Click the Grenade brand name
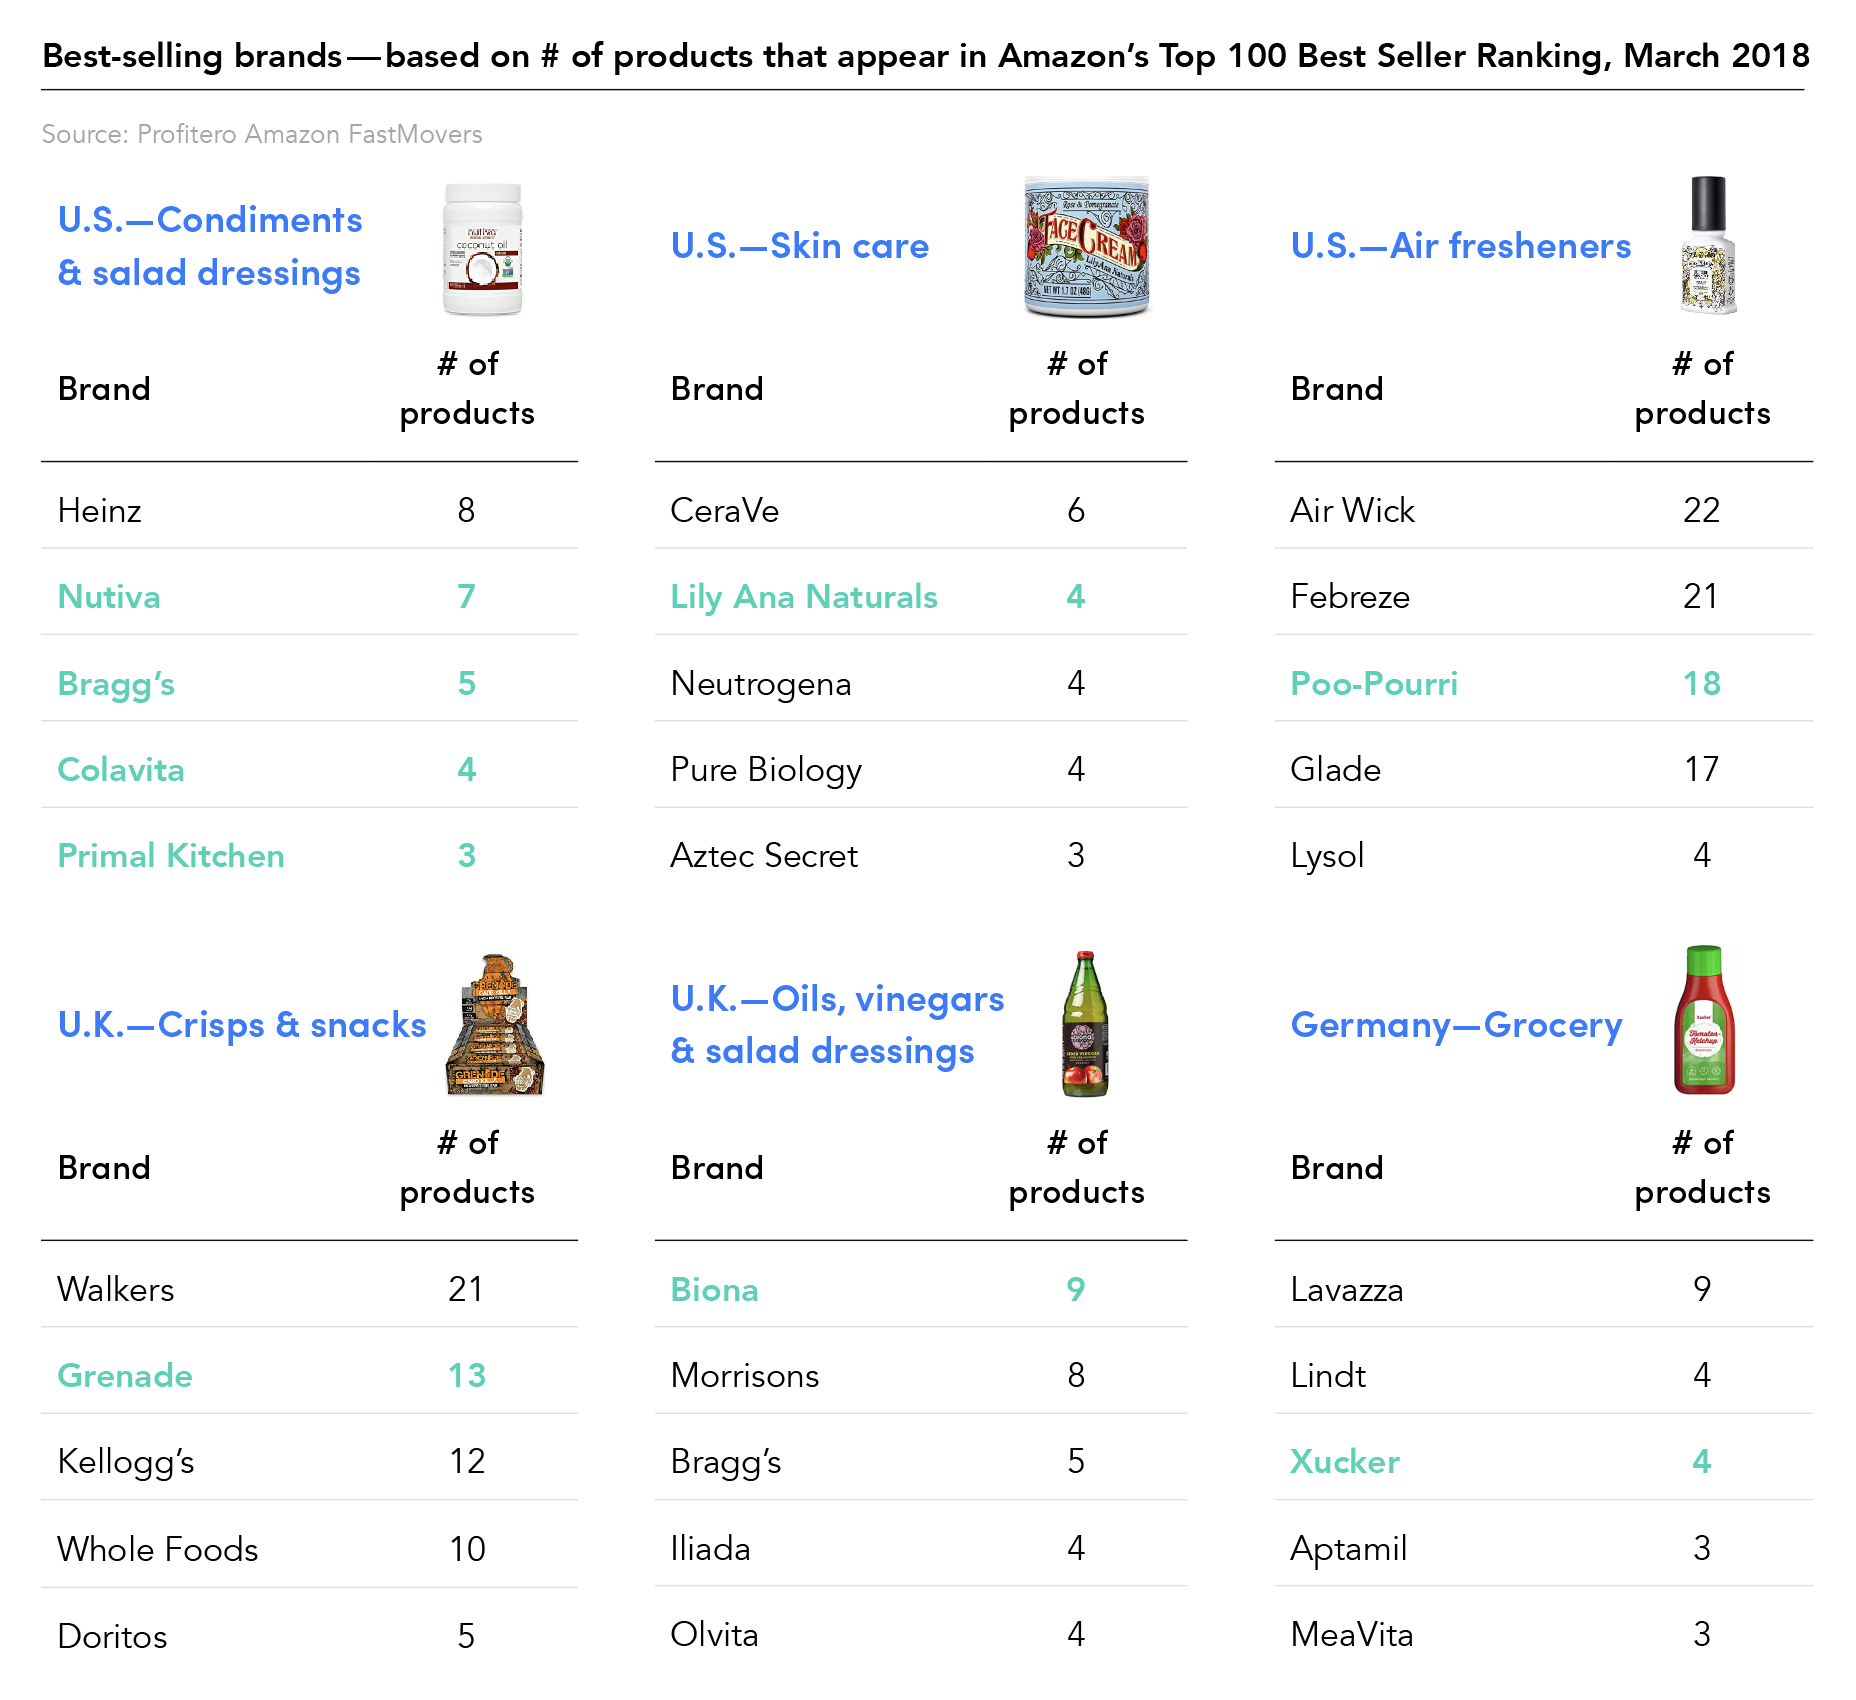This screenshot has width=1856, height=1700. [125, 1376]
